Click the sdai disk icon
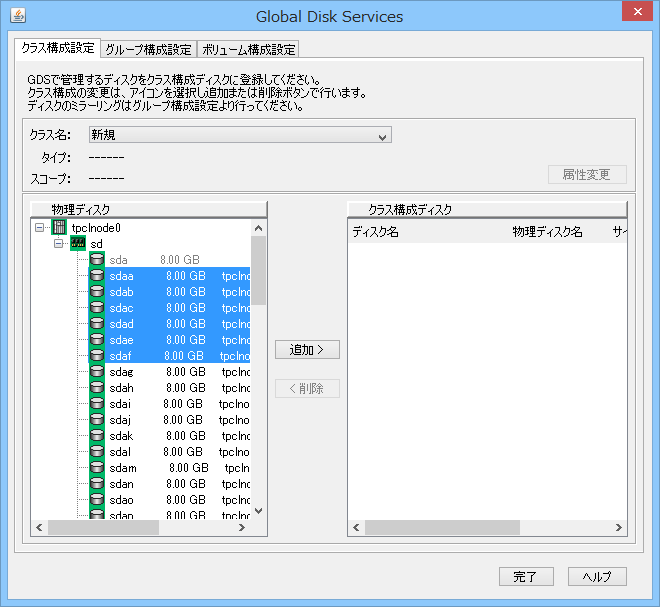660x607 pixels. pyautogui.click(x=97, y=403)
